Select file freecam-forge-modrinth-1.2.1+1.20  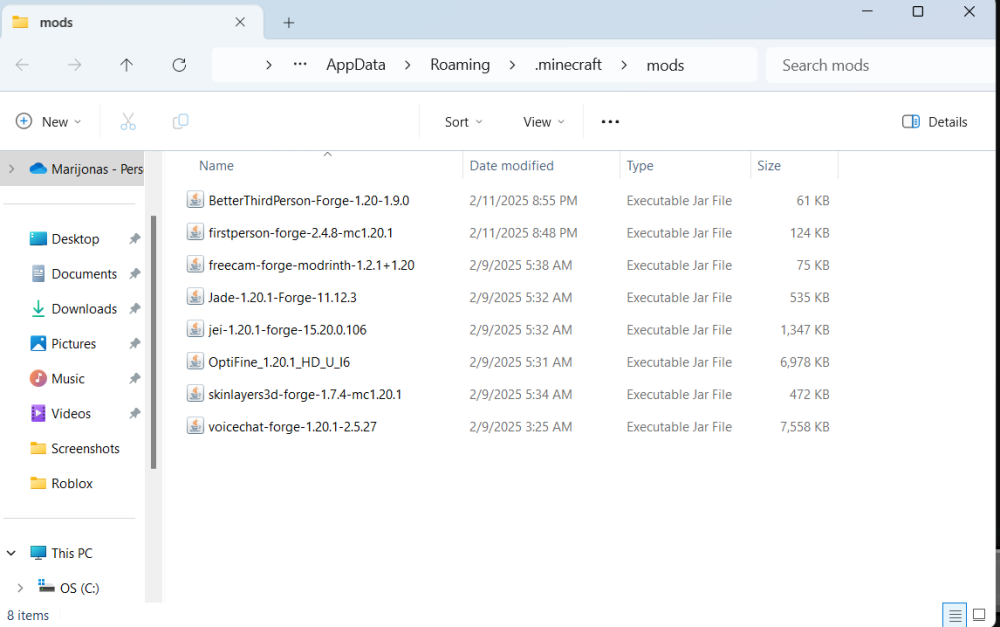[x=311, y=265]
